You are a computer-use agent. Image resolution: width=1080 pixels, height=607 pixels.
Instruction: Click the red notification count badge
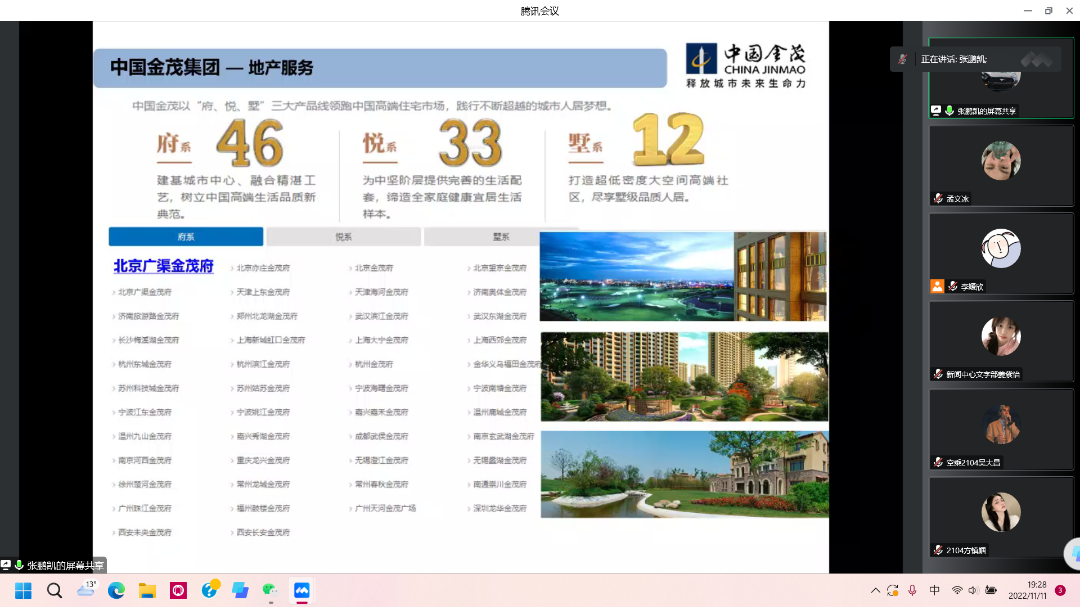[x=1060, y=590]
